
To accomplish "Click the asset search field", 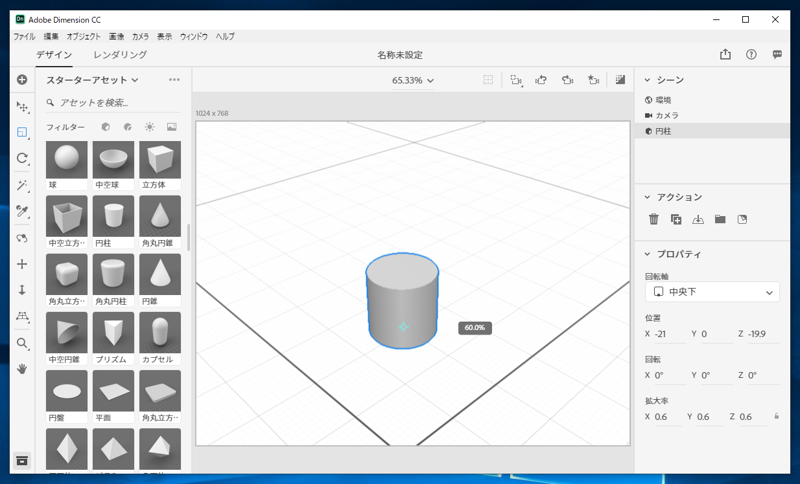I will 113,103.
